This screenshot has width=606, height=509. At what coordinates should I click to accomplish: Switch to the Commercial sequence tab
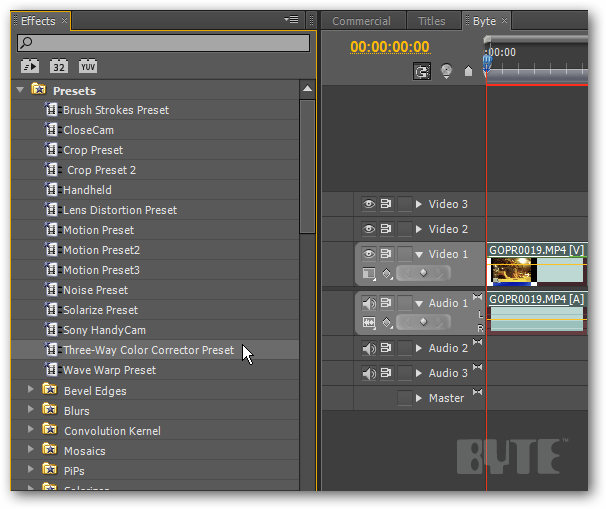tap(361, 21)
